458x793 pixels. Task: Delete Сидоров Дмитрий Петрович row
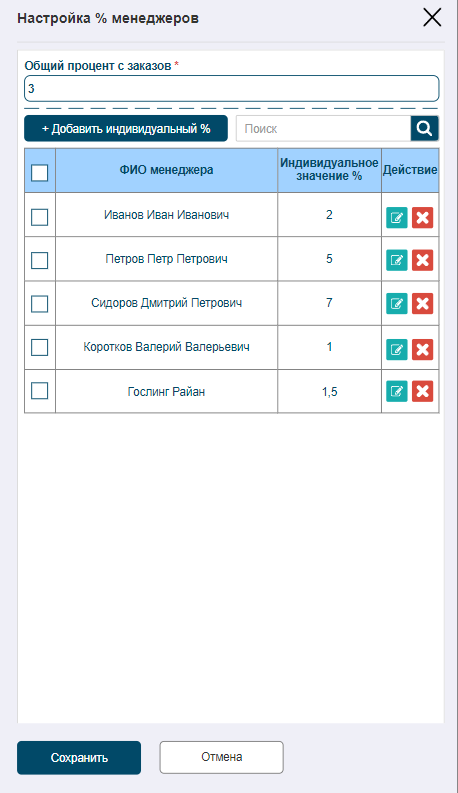[x=423, y=303]
